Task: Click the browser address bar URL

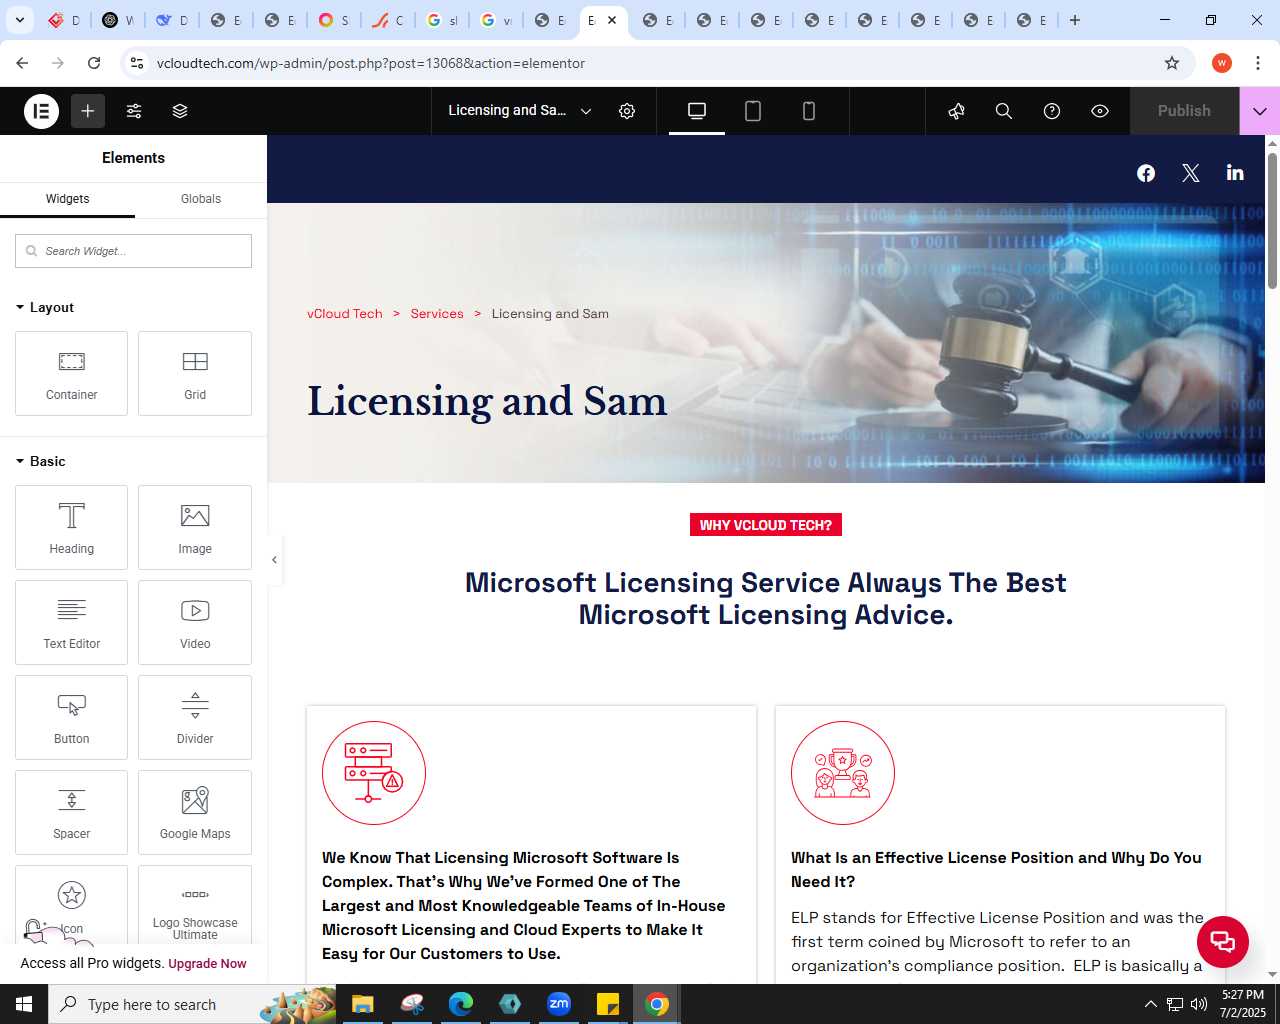Action: [x=371, y=63]
